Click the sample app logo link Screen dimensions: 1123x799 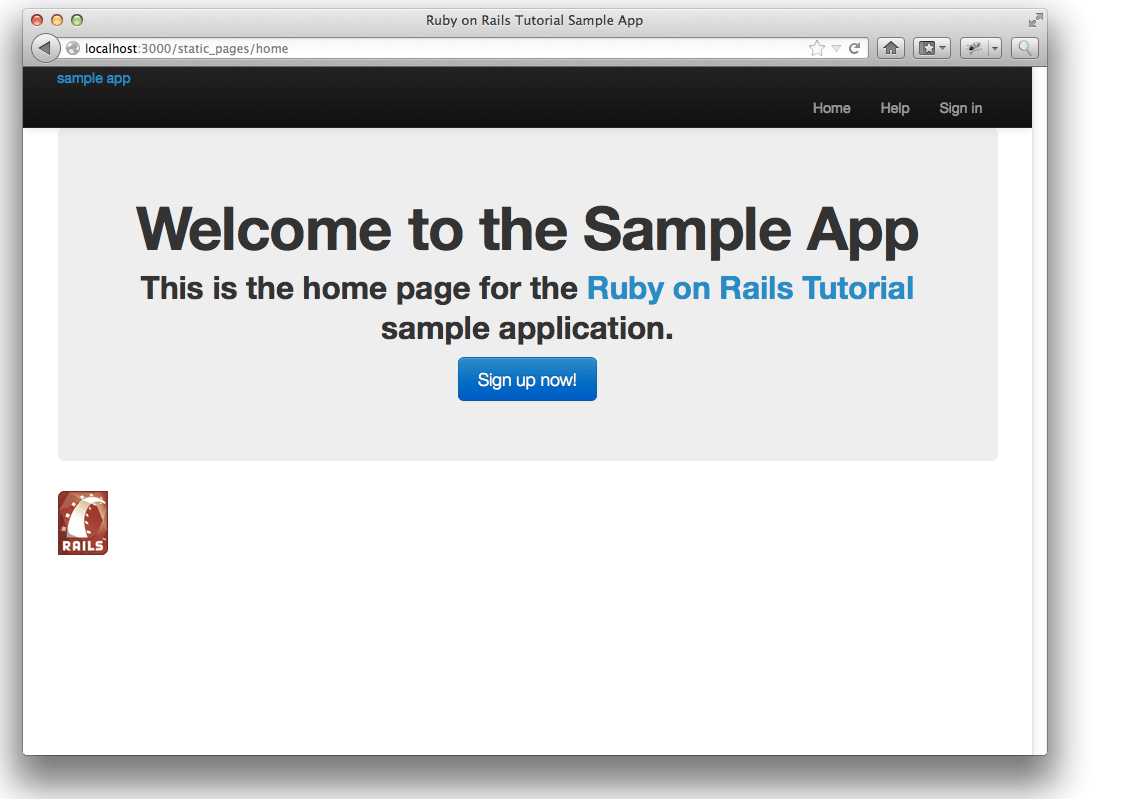93,78
